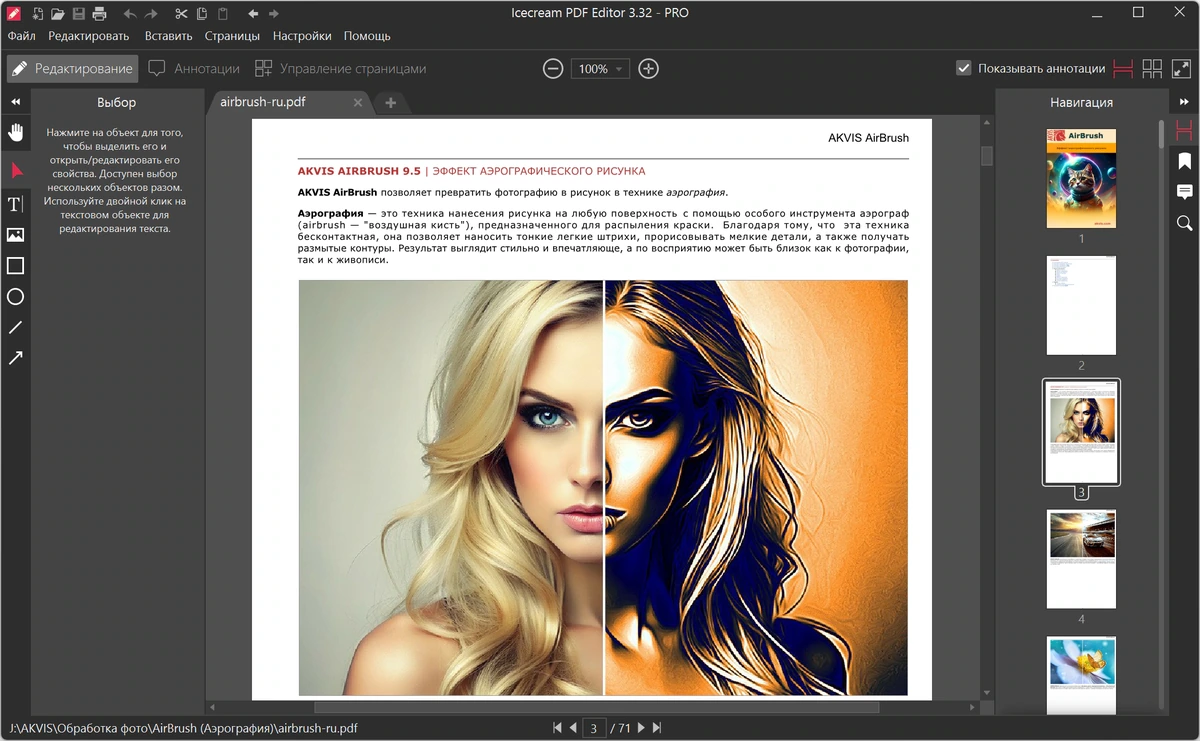Click the zoom in plus button

pyautogui.click(x=649, y=69)
